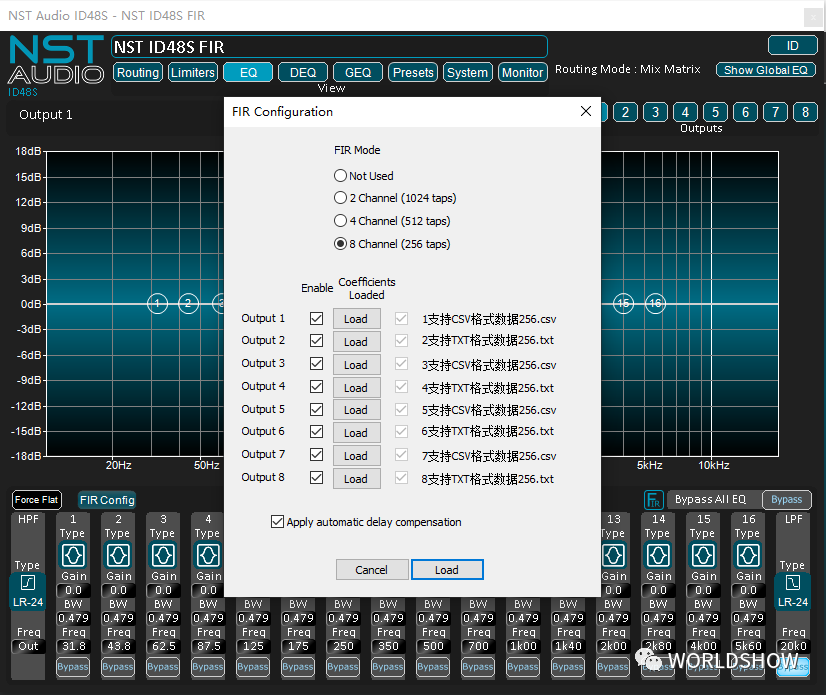Image resolution: width=826 pixels, height=695 pixels.
Task: Open the Limiters view tab
Action: tap(193, 72)
